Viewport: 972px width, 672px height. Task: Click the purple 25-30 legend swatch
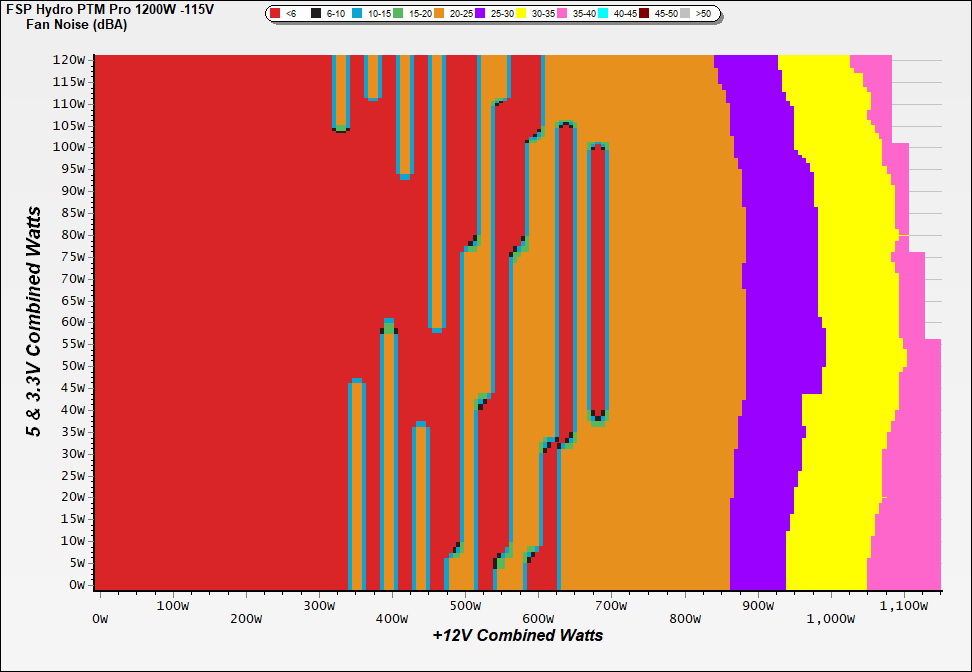click(481, 14)
